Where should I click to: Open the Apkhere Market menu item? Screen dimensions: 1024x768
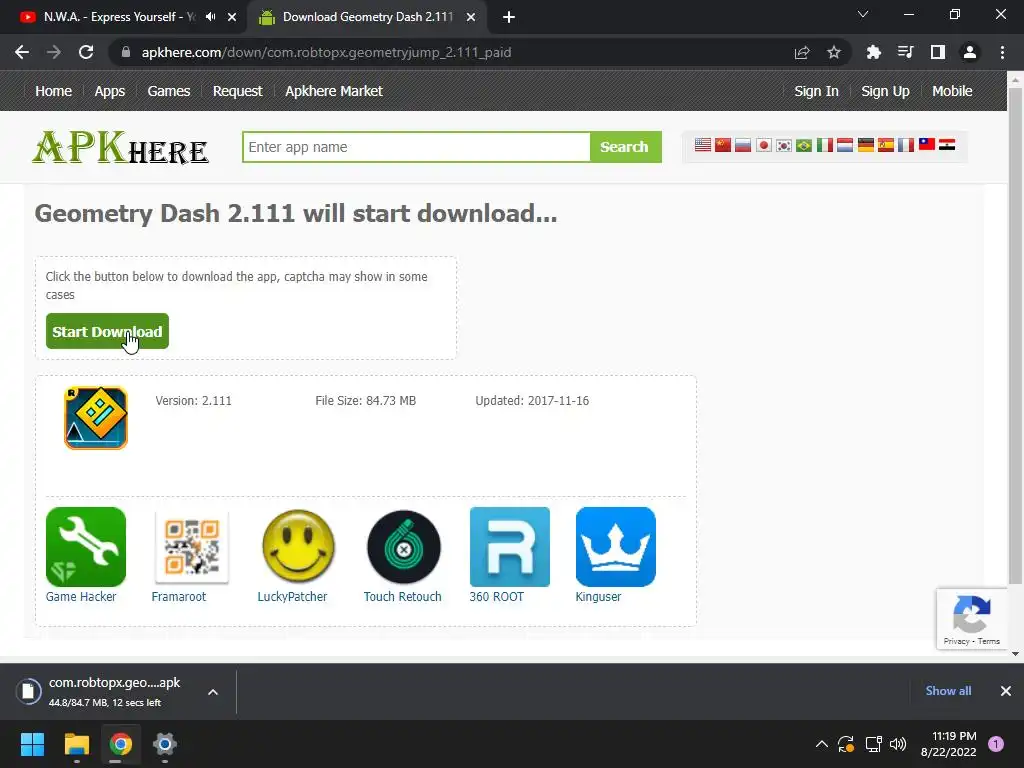(334, 91)
